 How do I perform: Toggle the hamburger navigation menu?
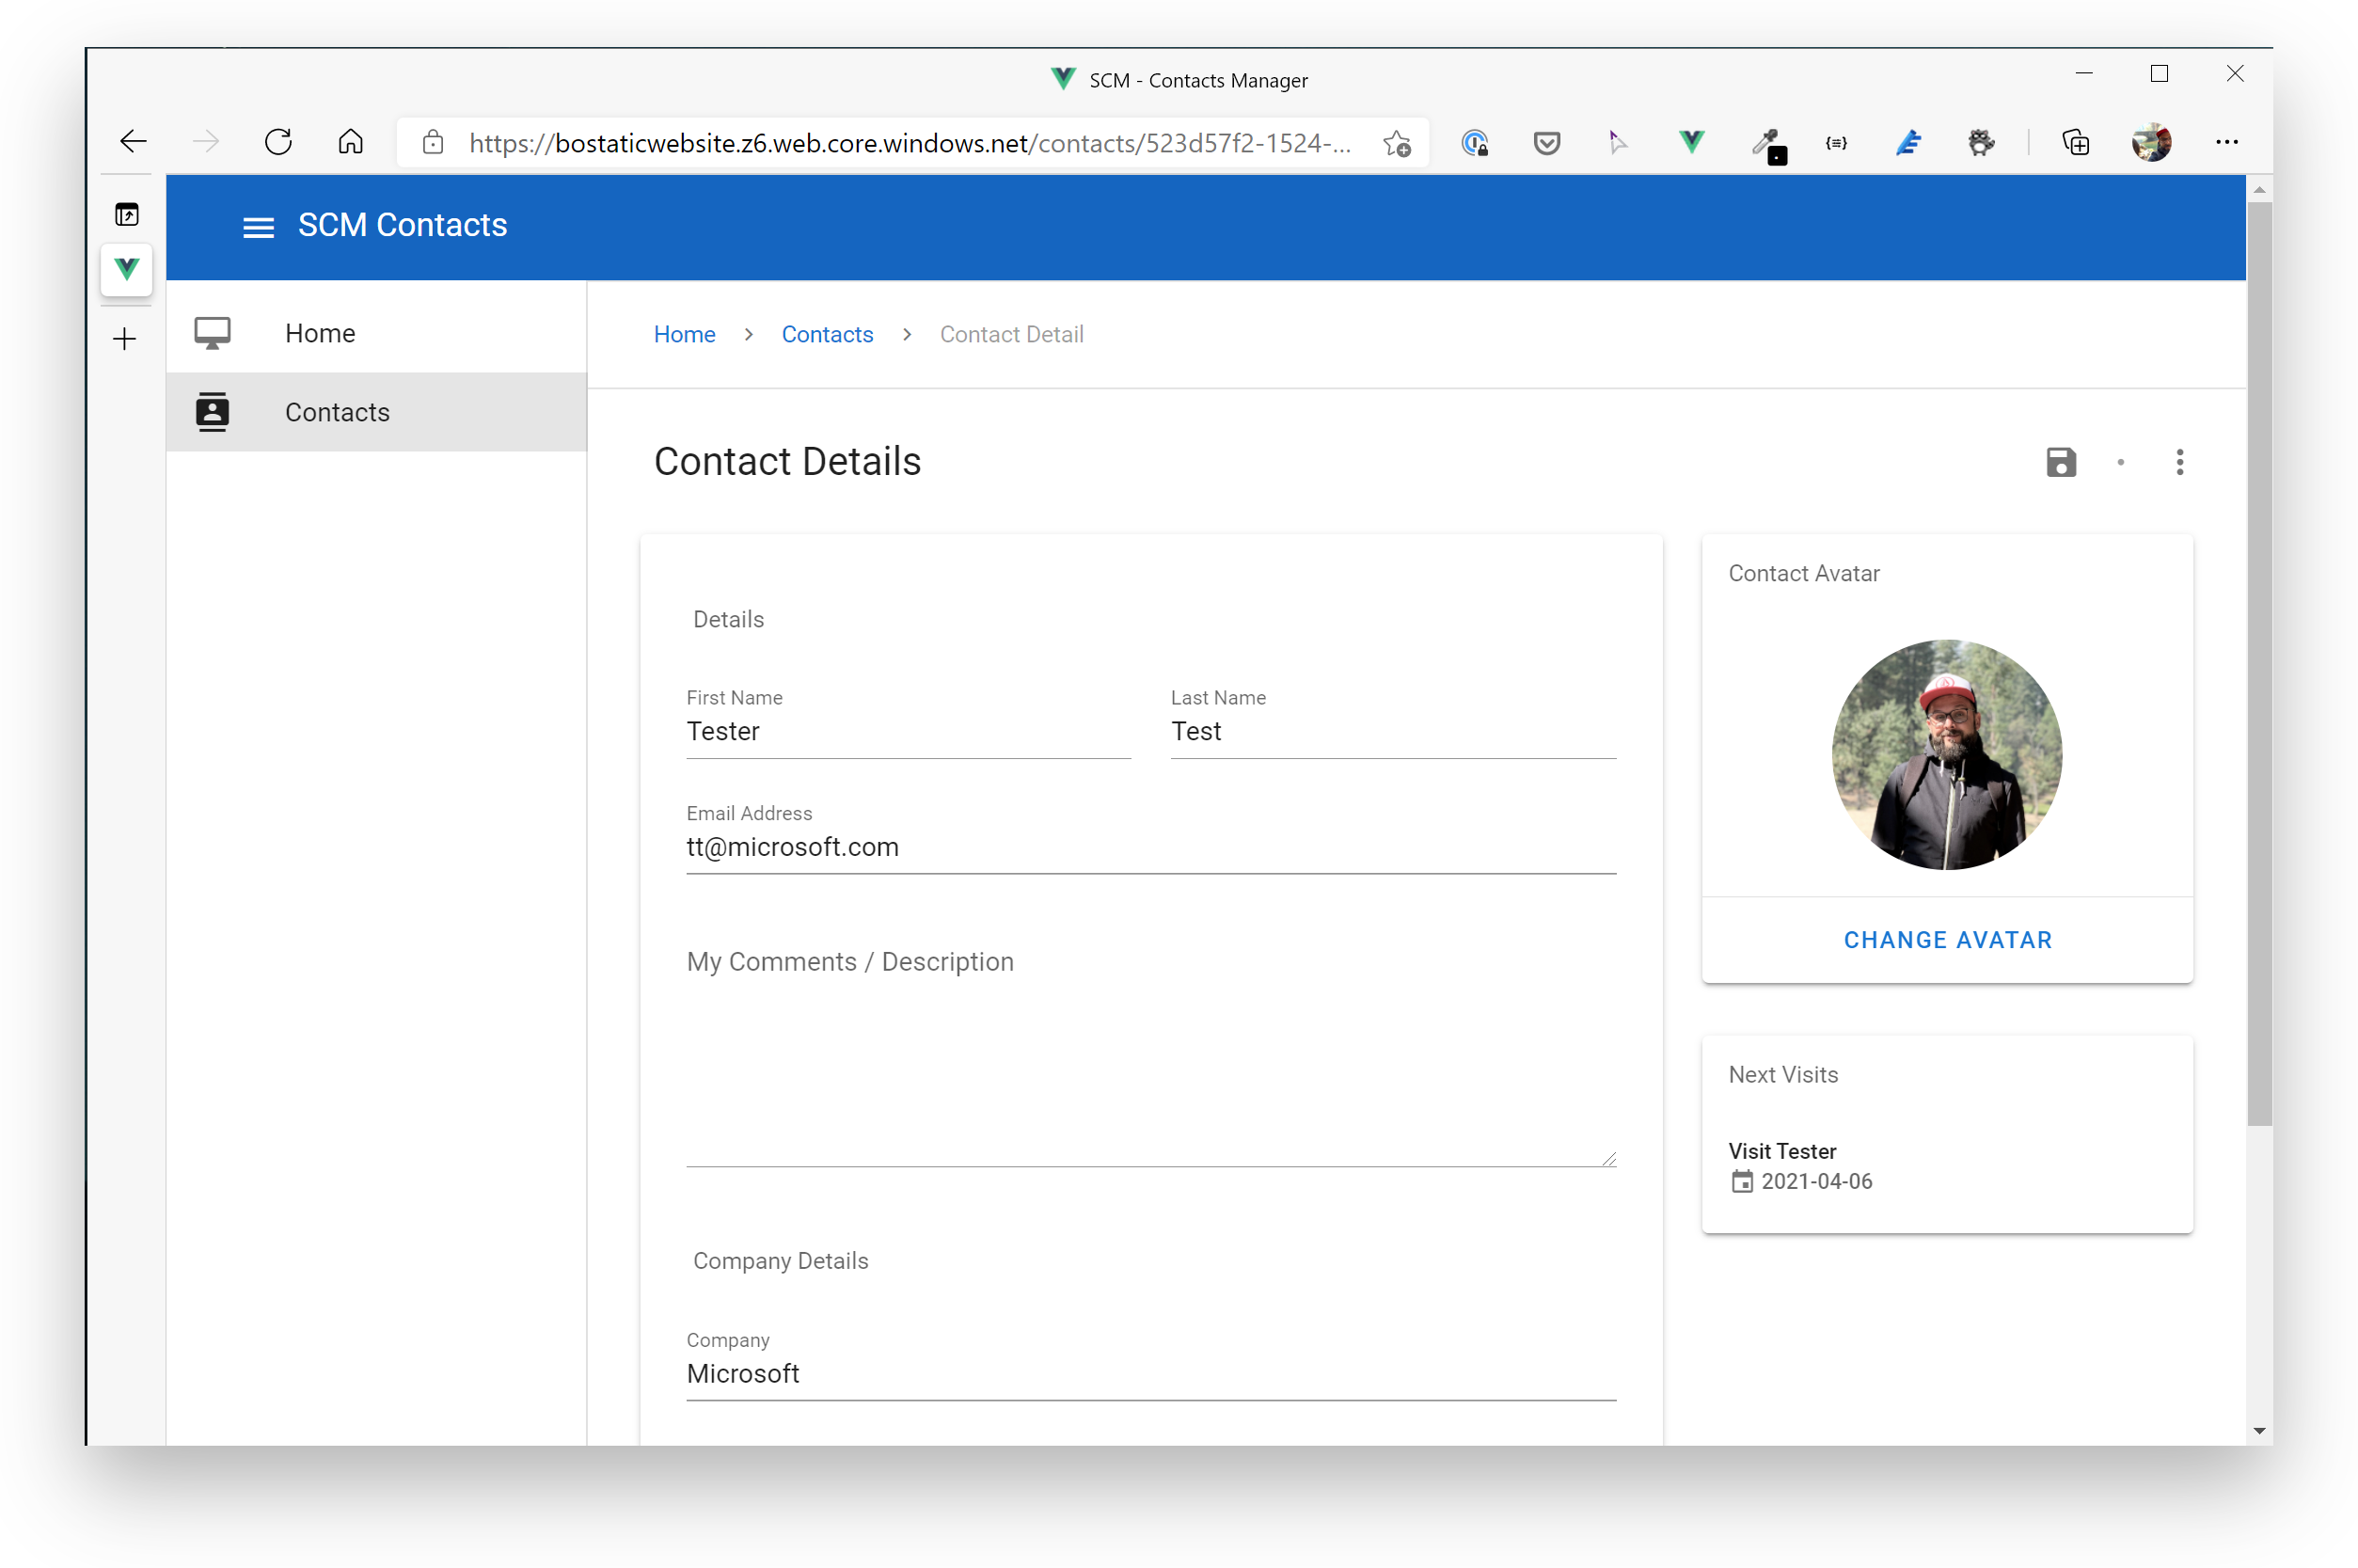258,227
